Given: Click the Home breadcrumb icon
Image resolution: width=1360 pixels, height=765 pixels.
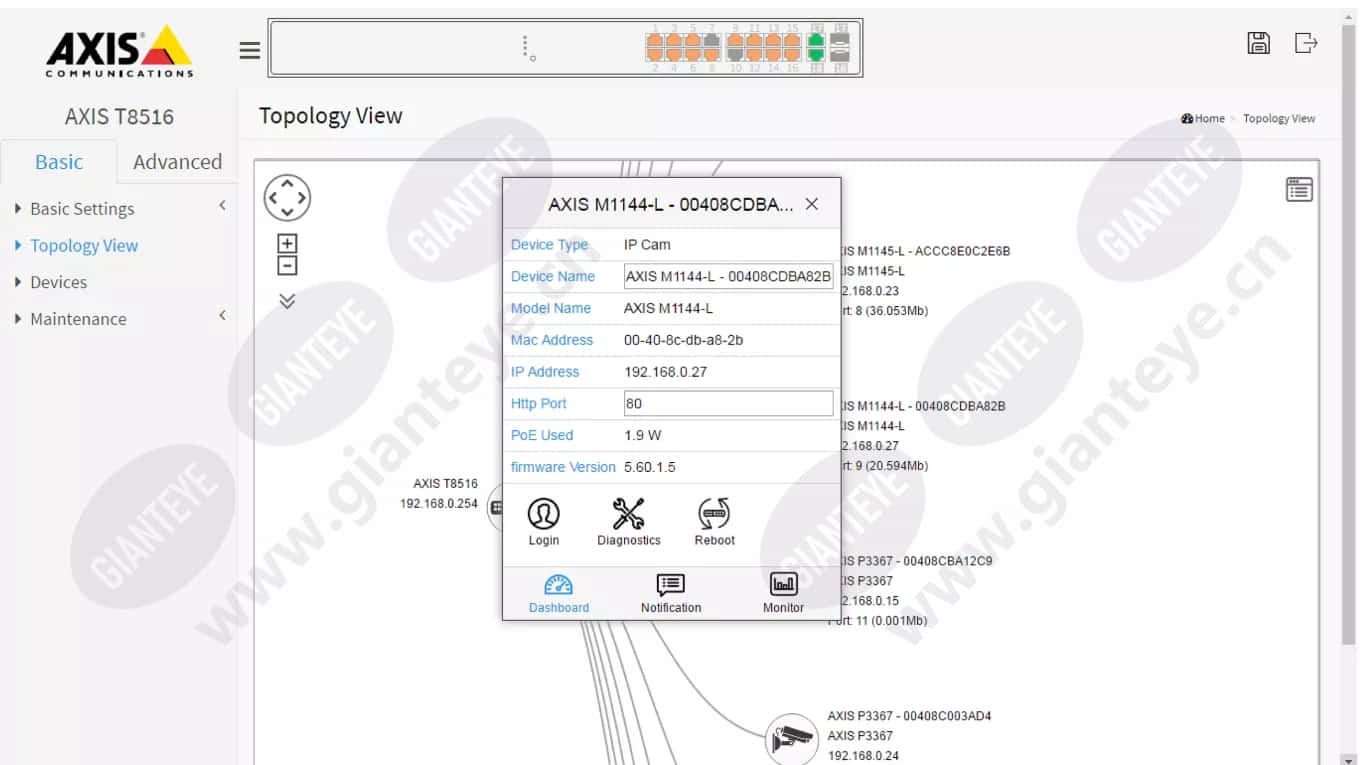Looking at the screenshot, I should 1187,118.
